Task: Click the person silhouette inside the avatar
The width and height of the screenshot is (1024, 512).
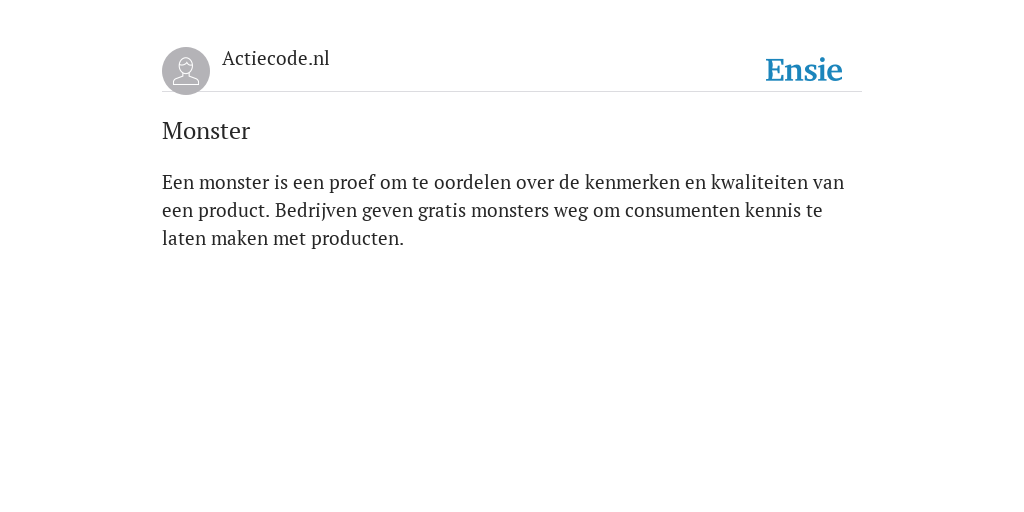Action: [186, 71]
